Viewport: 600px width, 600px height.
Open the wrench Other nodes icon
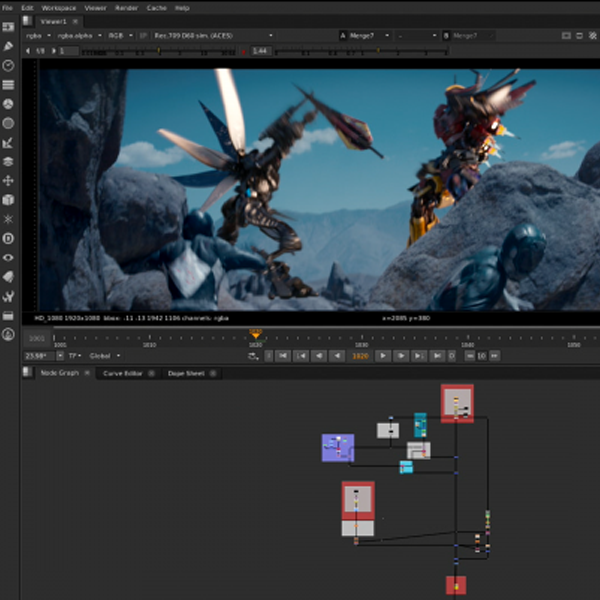point(8,296)
